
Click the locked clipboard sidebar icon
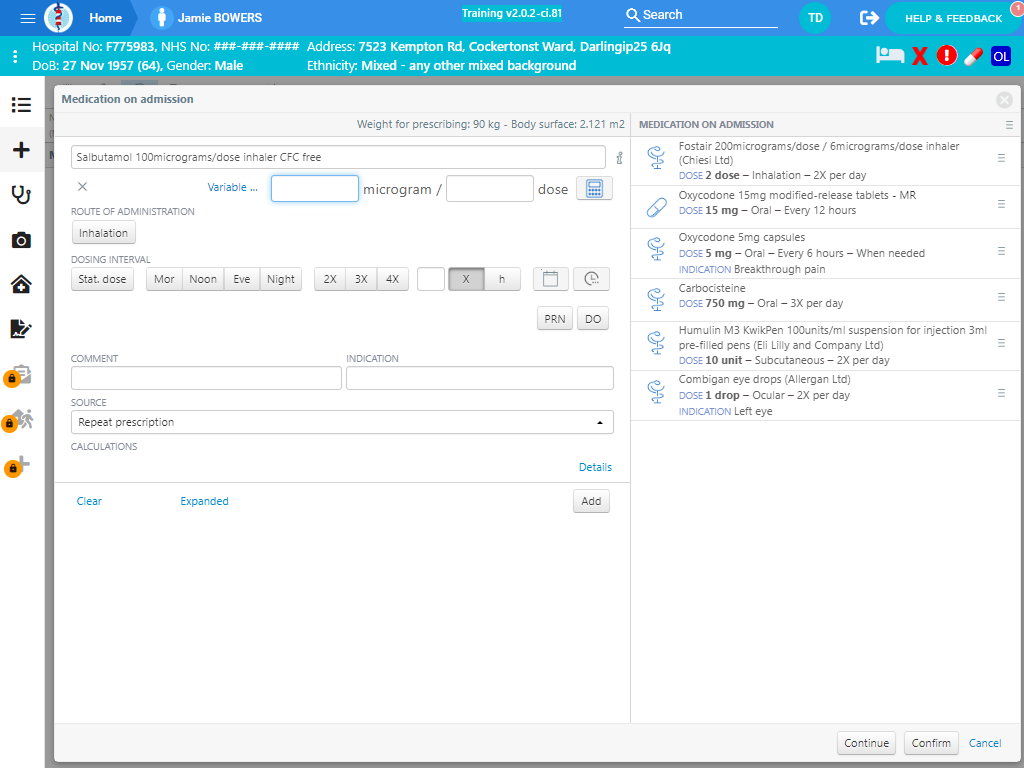[x=18, y=376]
